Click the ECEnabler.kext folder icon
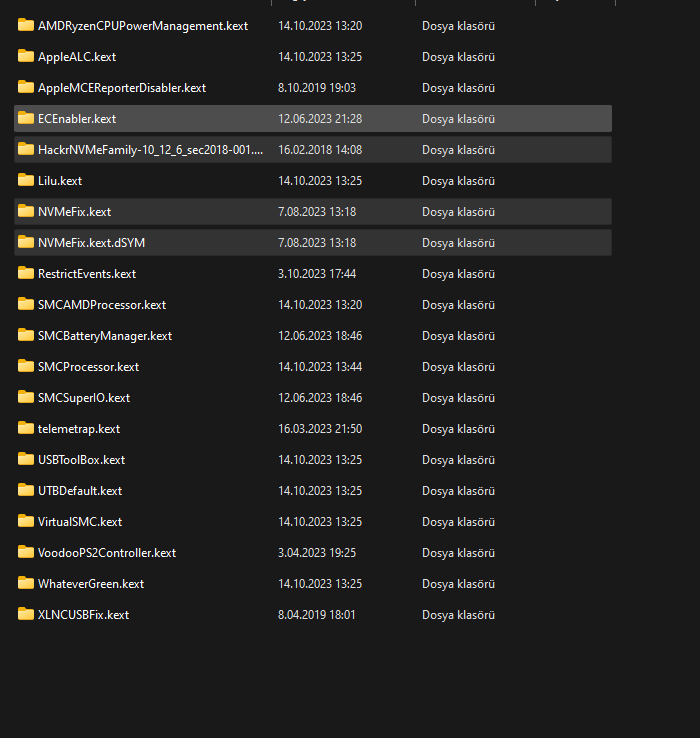The height and width of the screenshot is (738, 700). pos(26,118)
